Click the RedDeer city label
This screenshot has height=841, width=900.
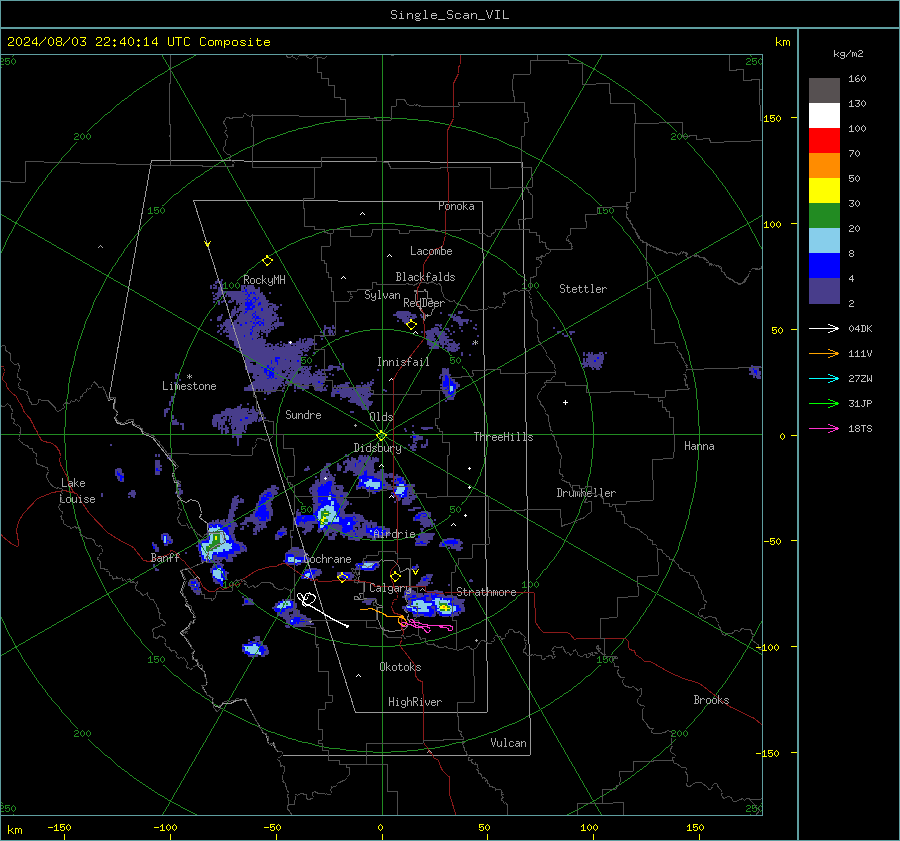pyautogui.click(x=424, y=303)
